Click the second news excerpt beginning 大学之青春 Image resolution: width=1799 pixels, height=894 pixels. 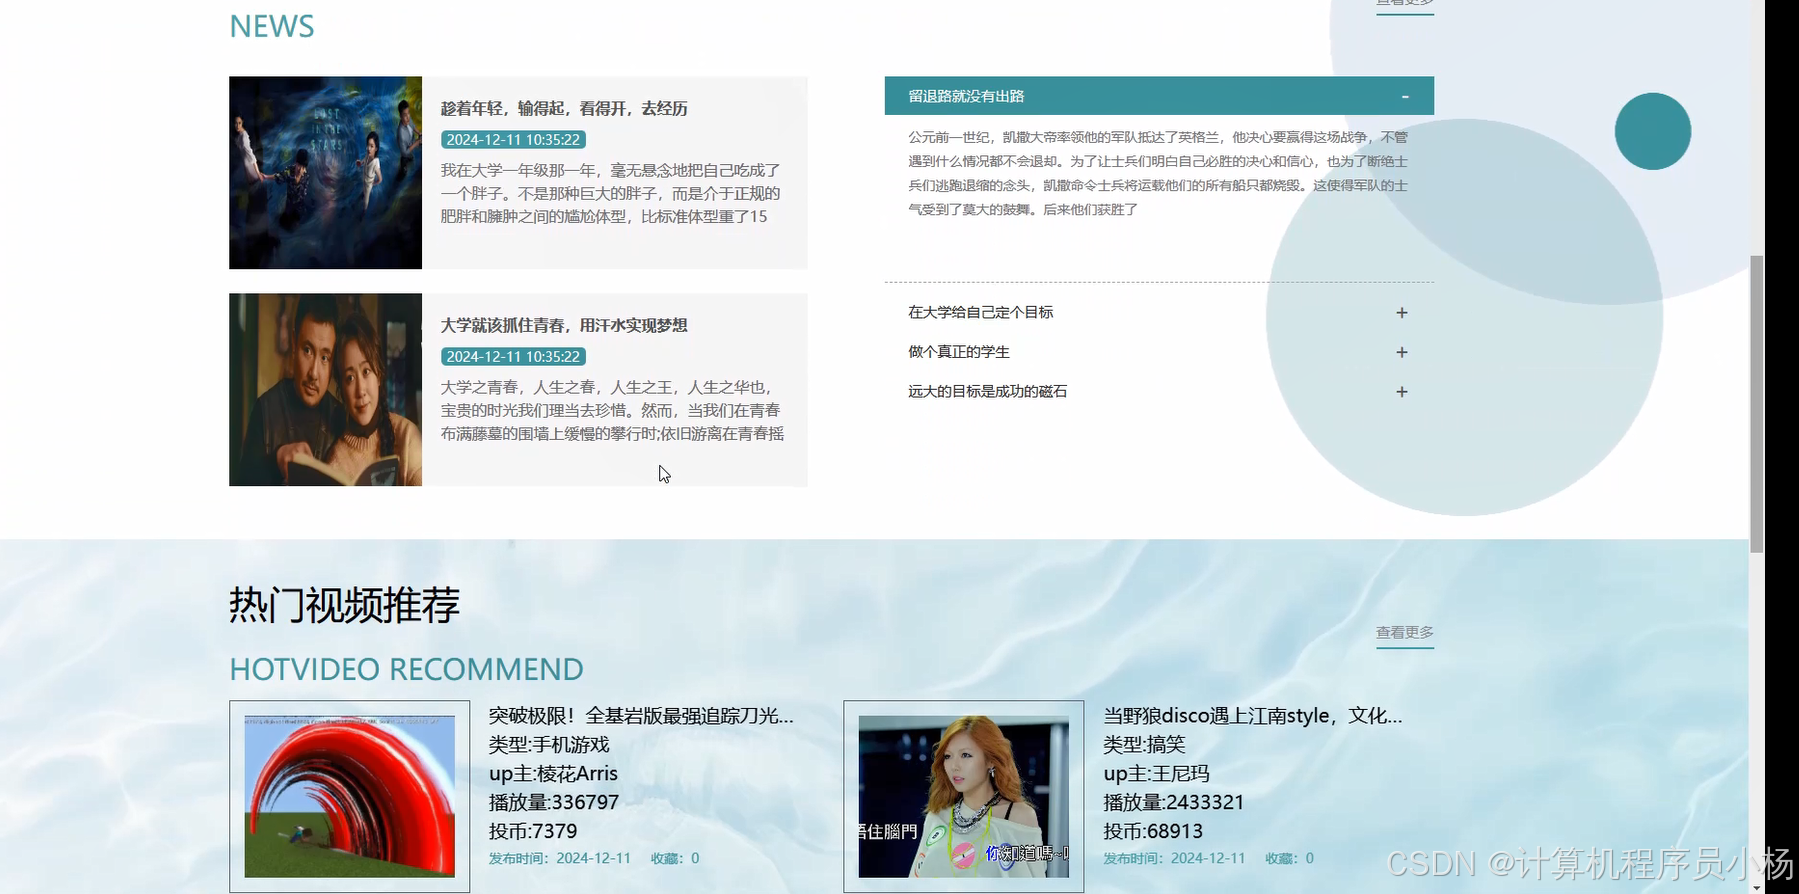[612, 411]
